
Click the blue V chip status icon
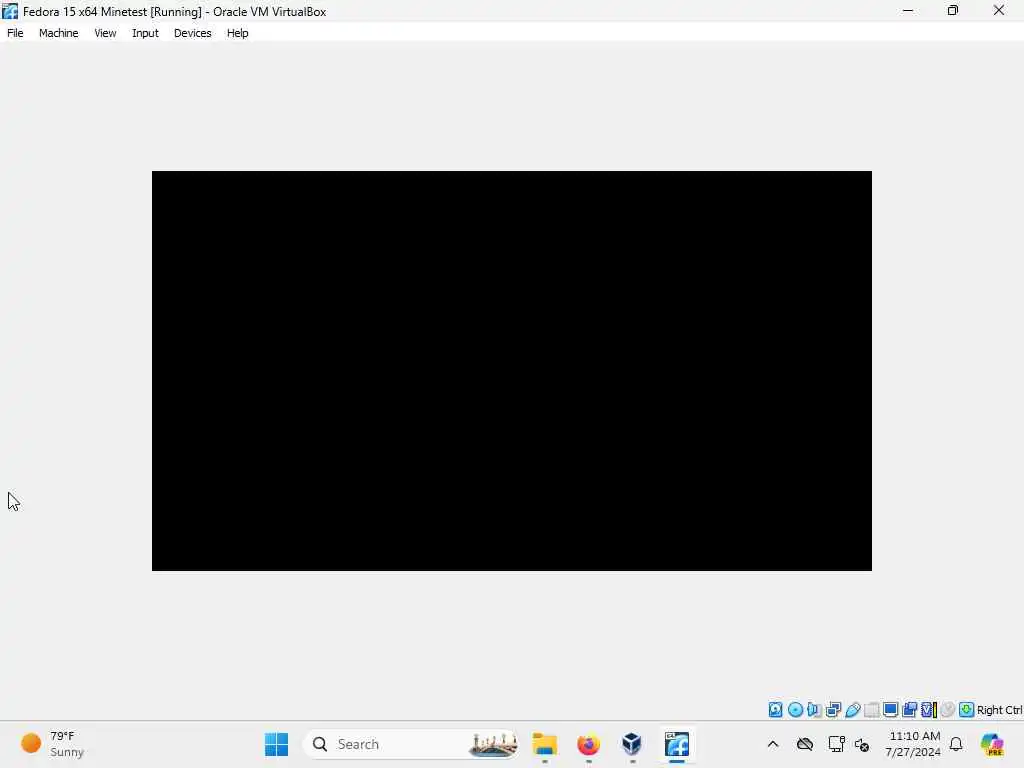[928, 710]
